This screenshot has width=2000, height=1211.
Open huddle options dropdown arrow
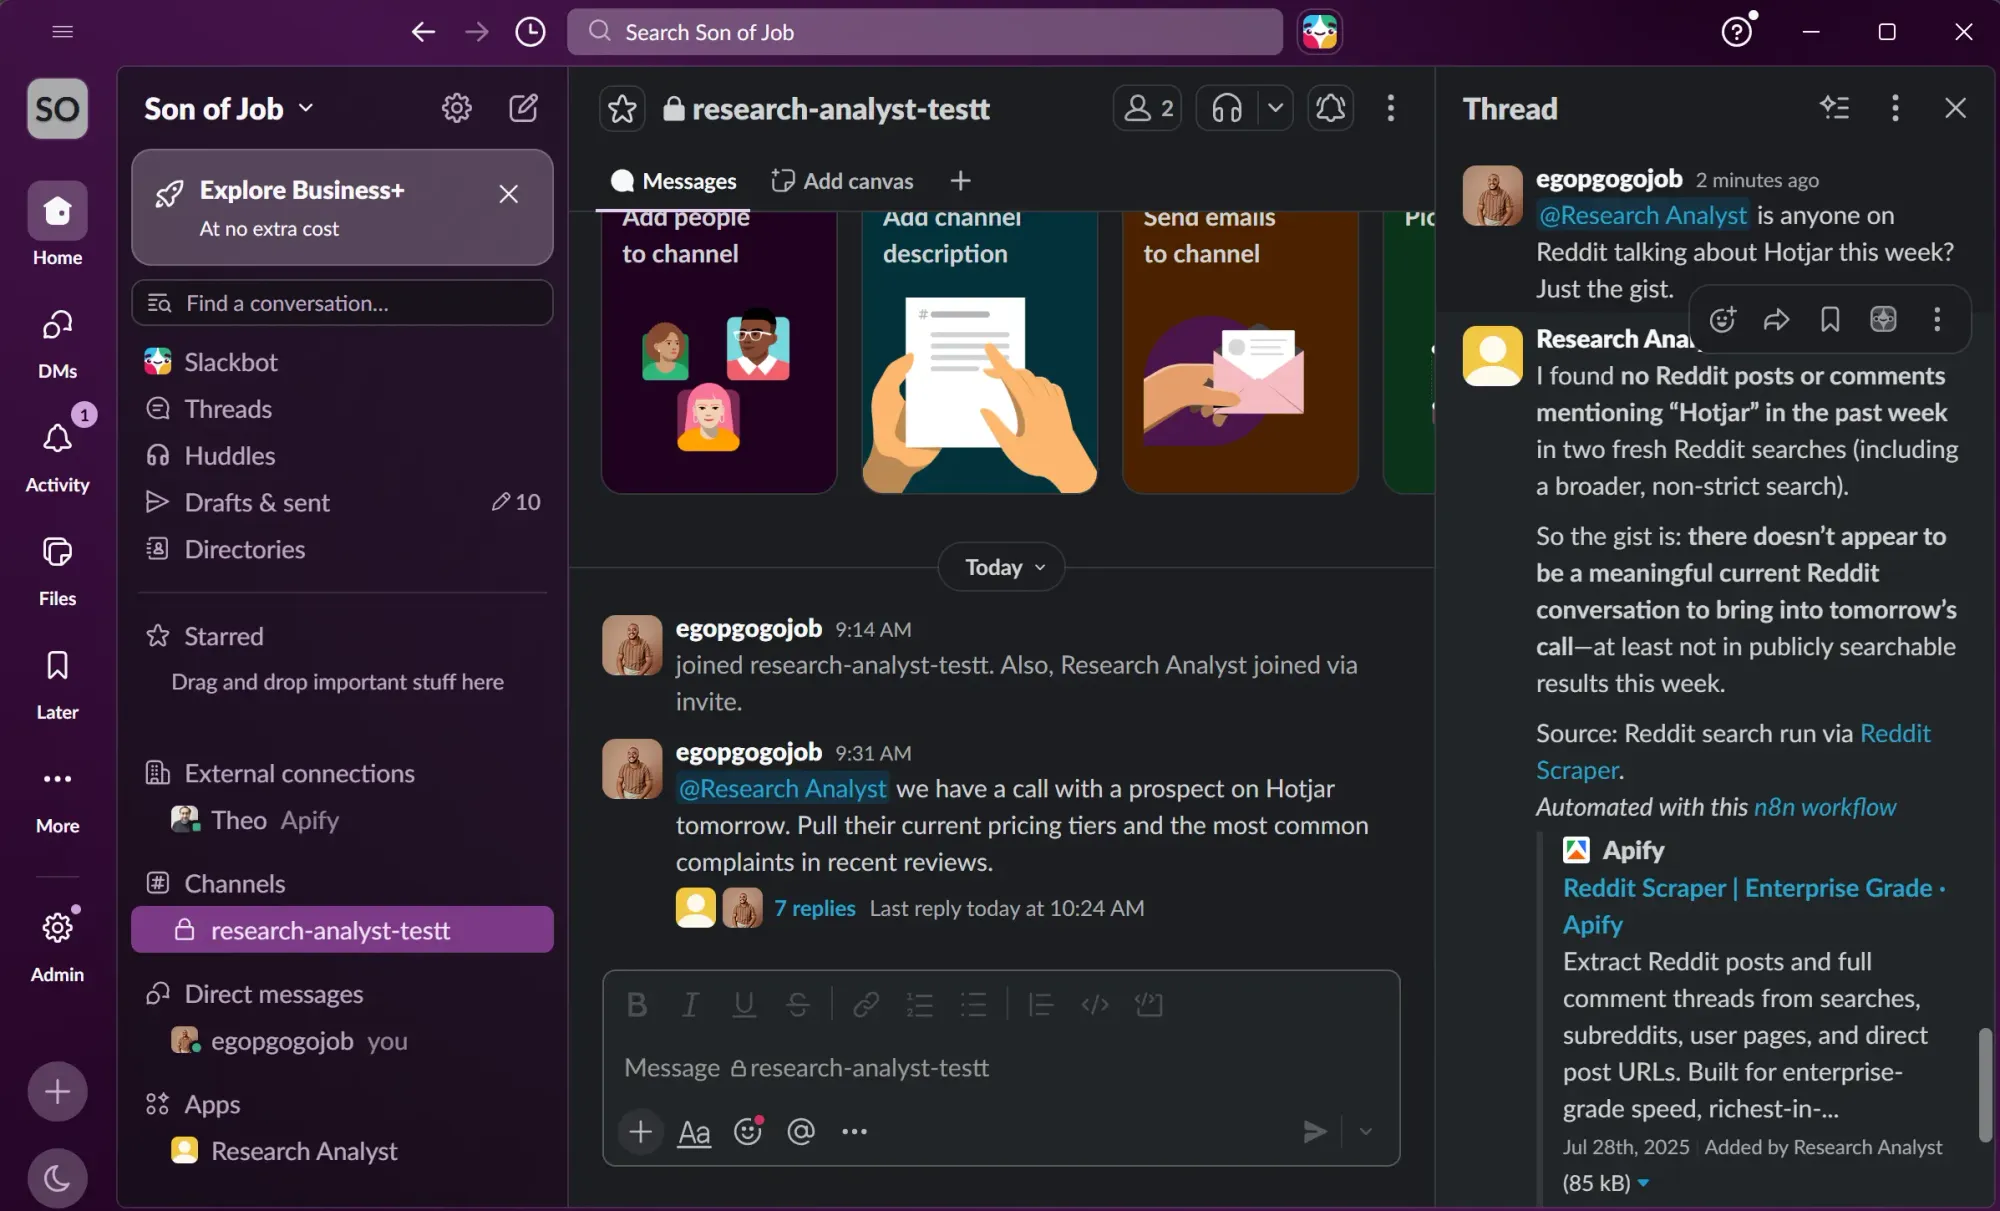tap(1274, 108)
